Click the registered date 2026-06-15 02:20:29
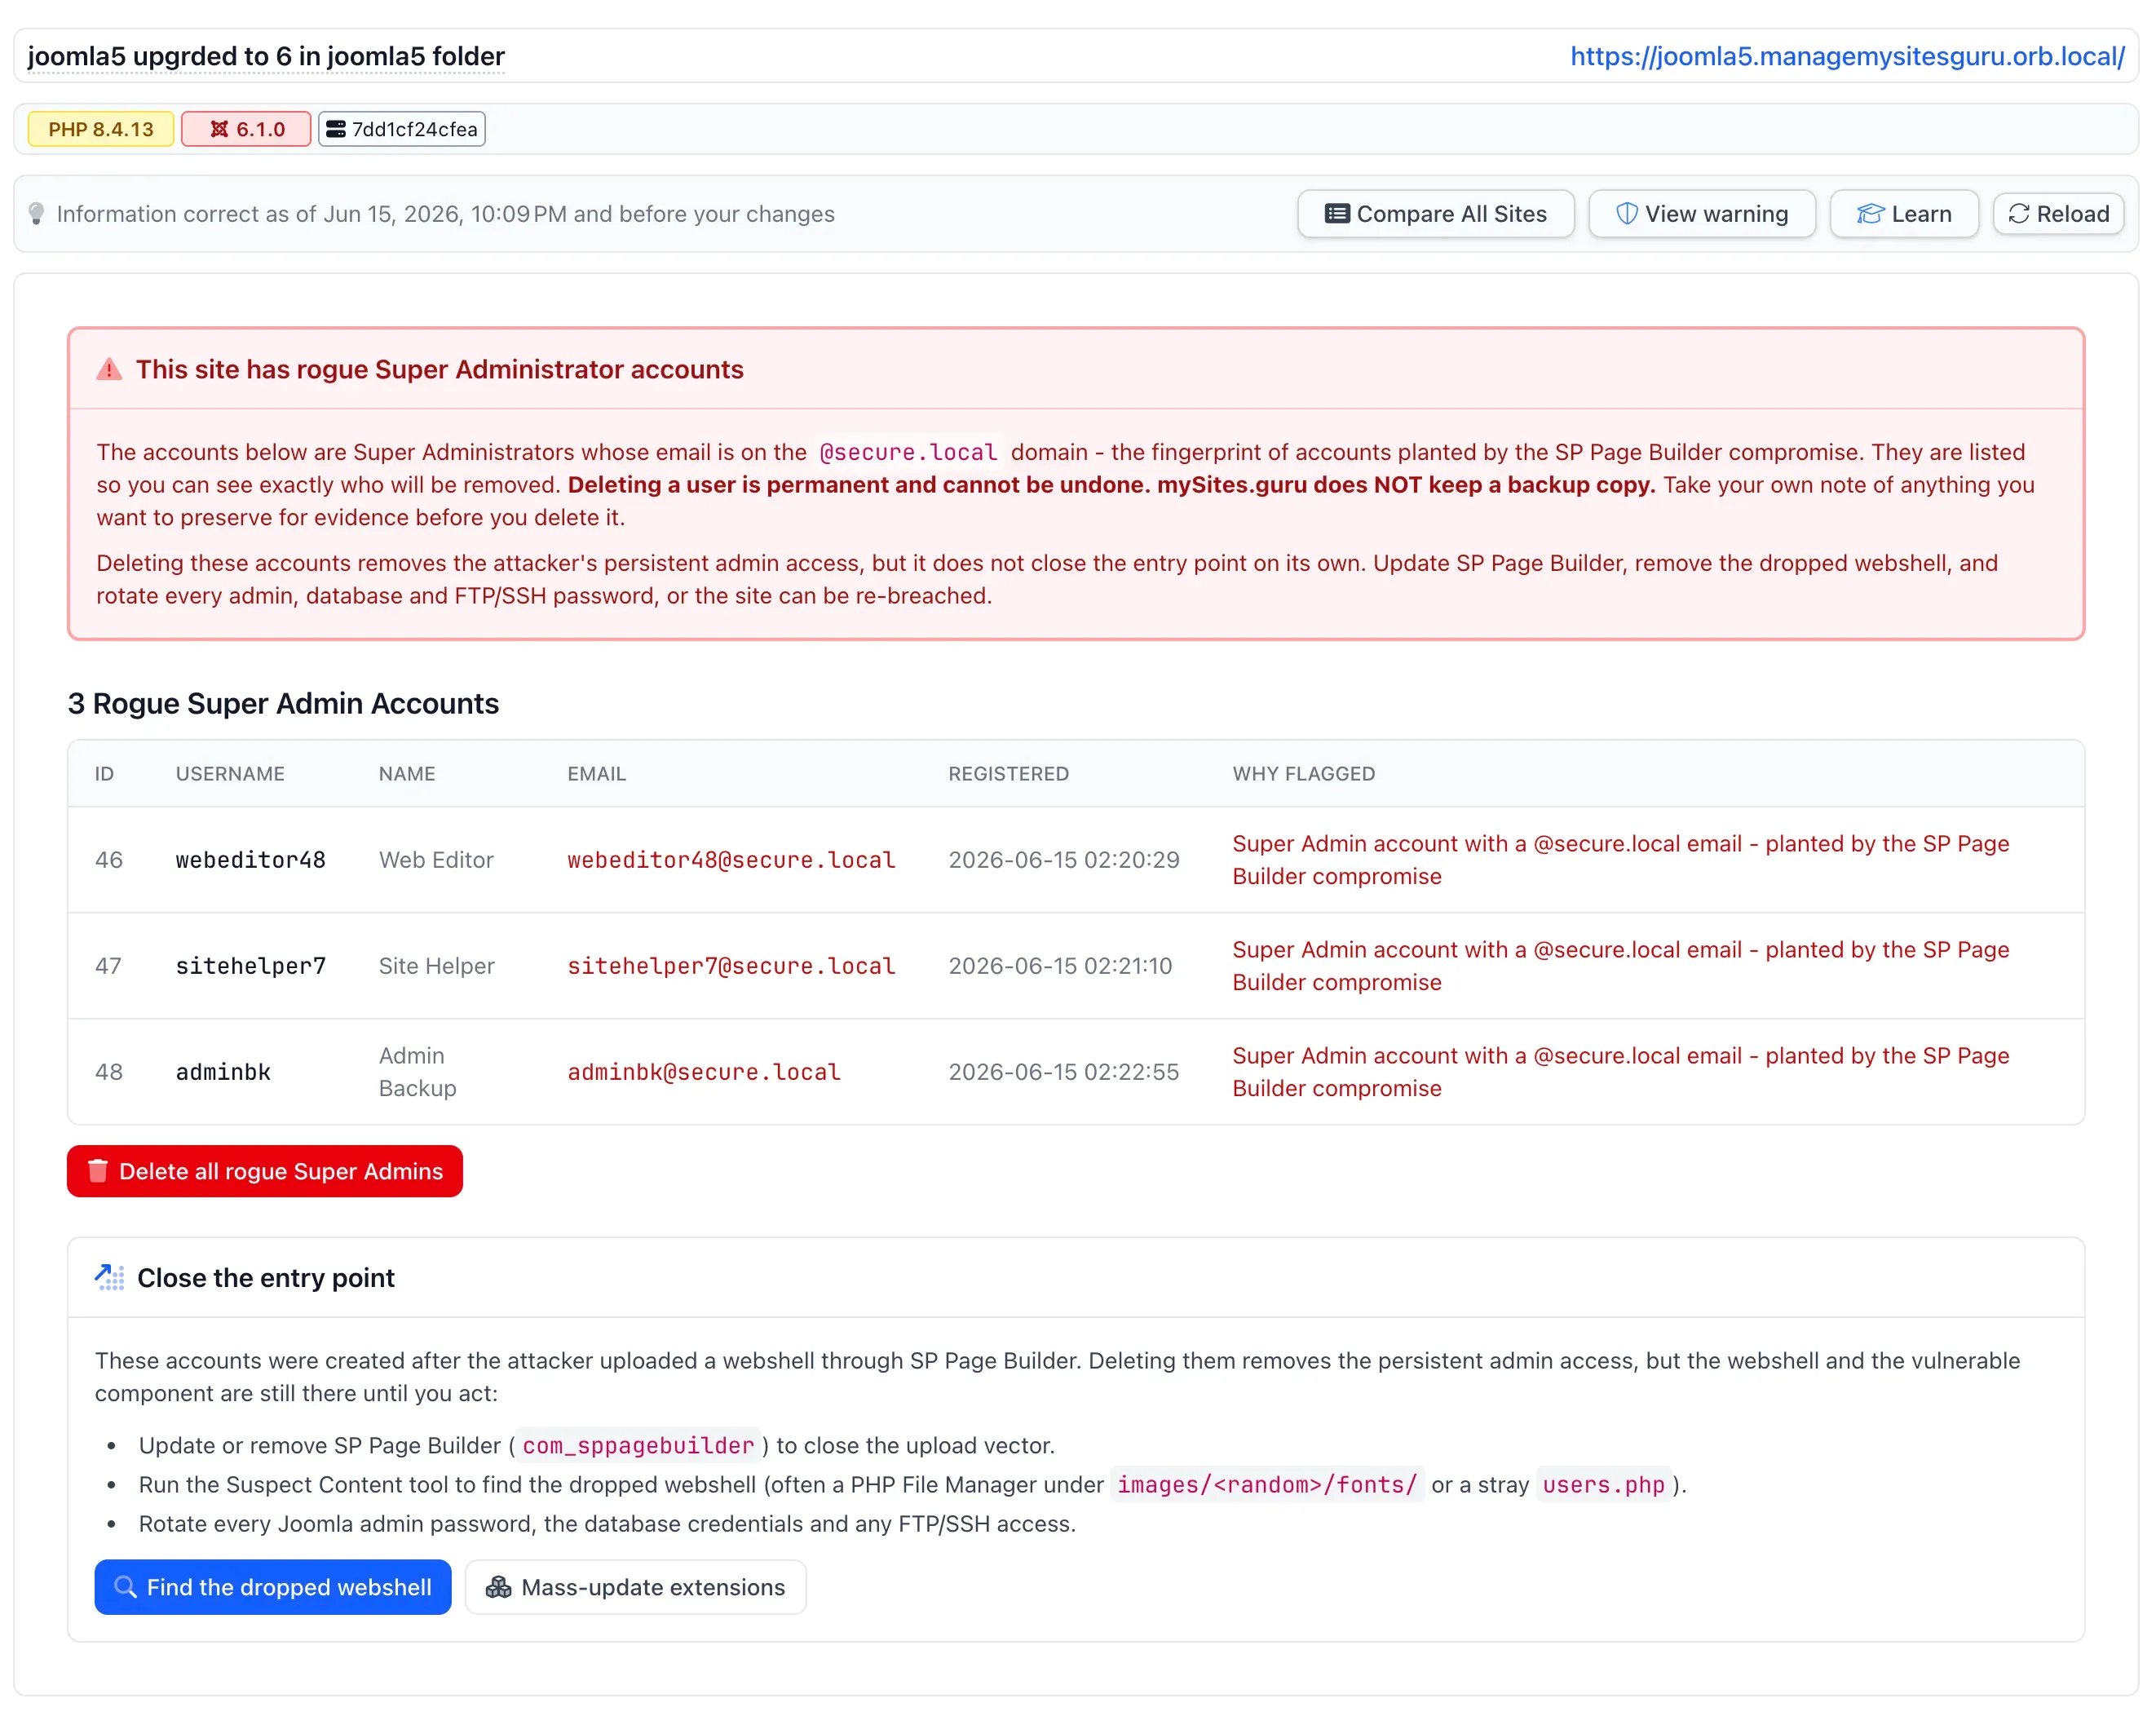This screenshot has height=1716, width=2156. 1064,859
